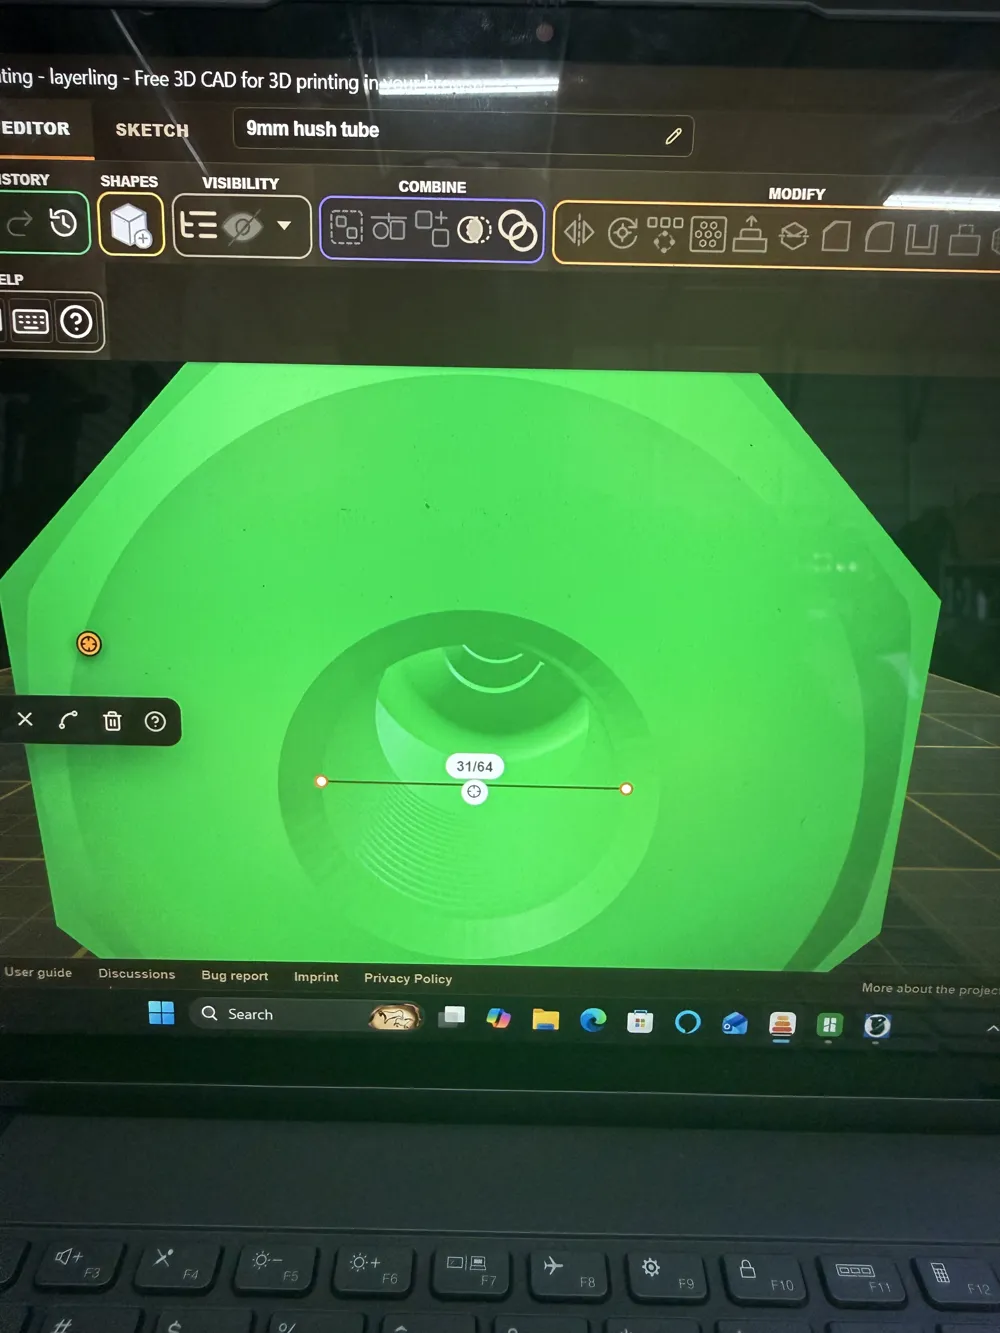
Task: Open the Discussions link
Action: pyautogui.click(x=136, y=974)
